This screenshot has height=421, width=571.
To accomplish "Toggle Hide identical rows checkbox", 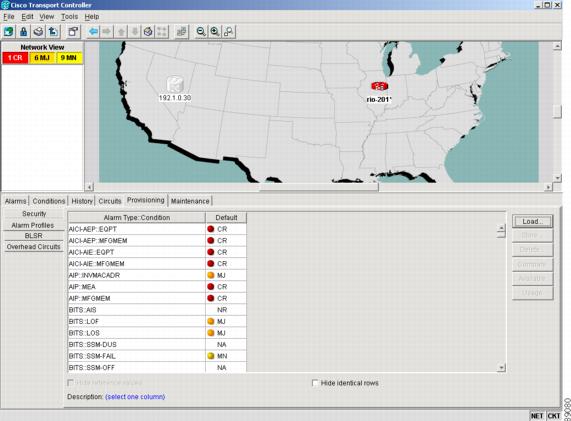I will (315, 383).
